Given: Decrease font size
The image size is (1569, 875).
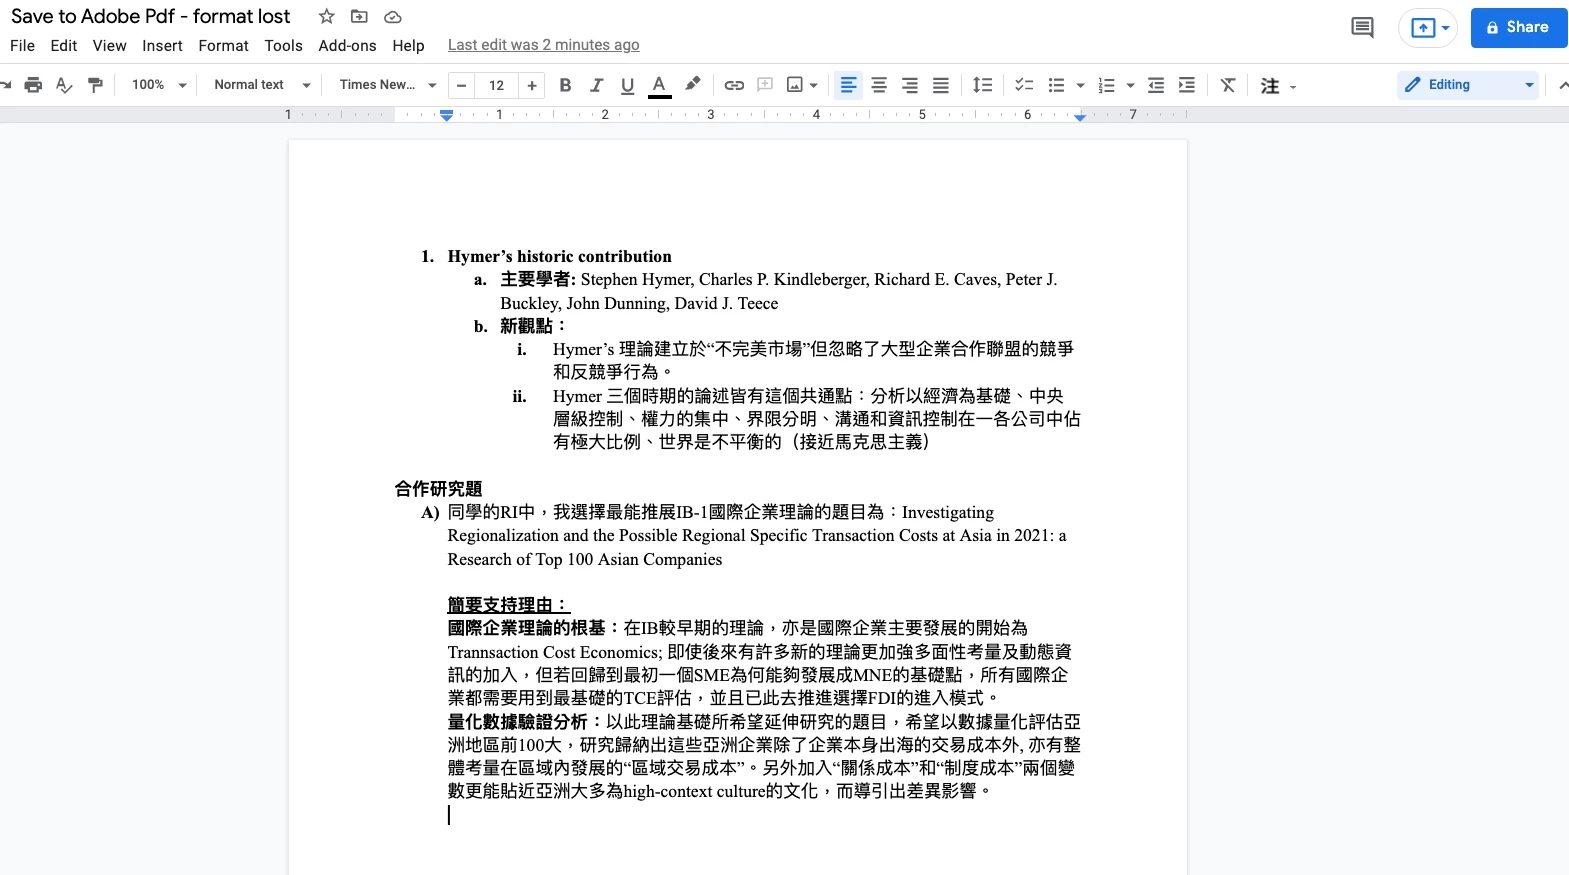Looking at the screenshot, I should coord(461,85).
